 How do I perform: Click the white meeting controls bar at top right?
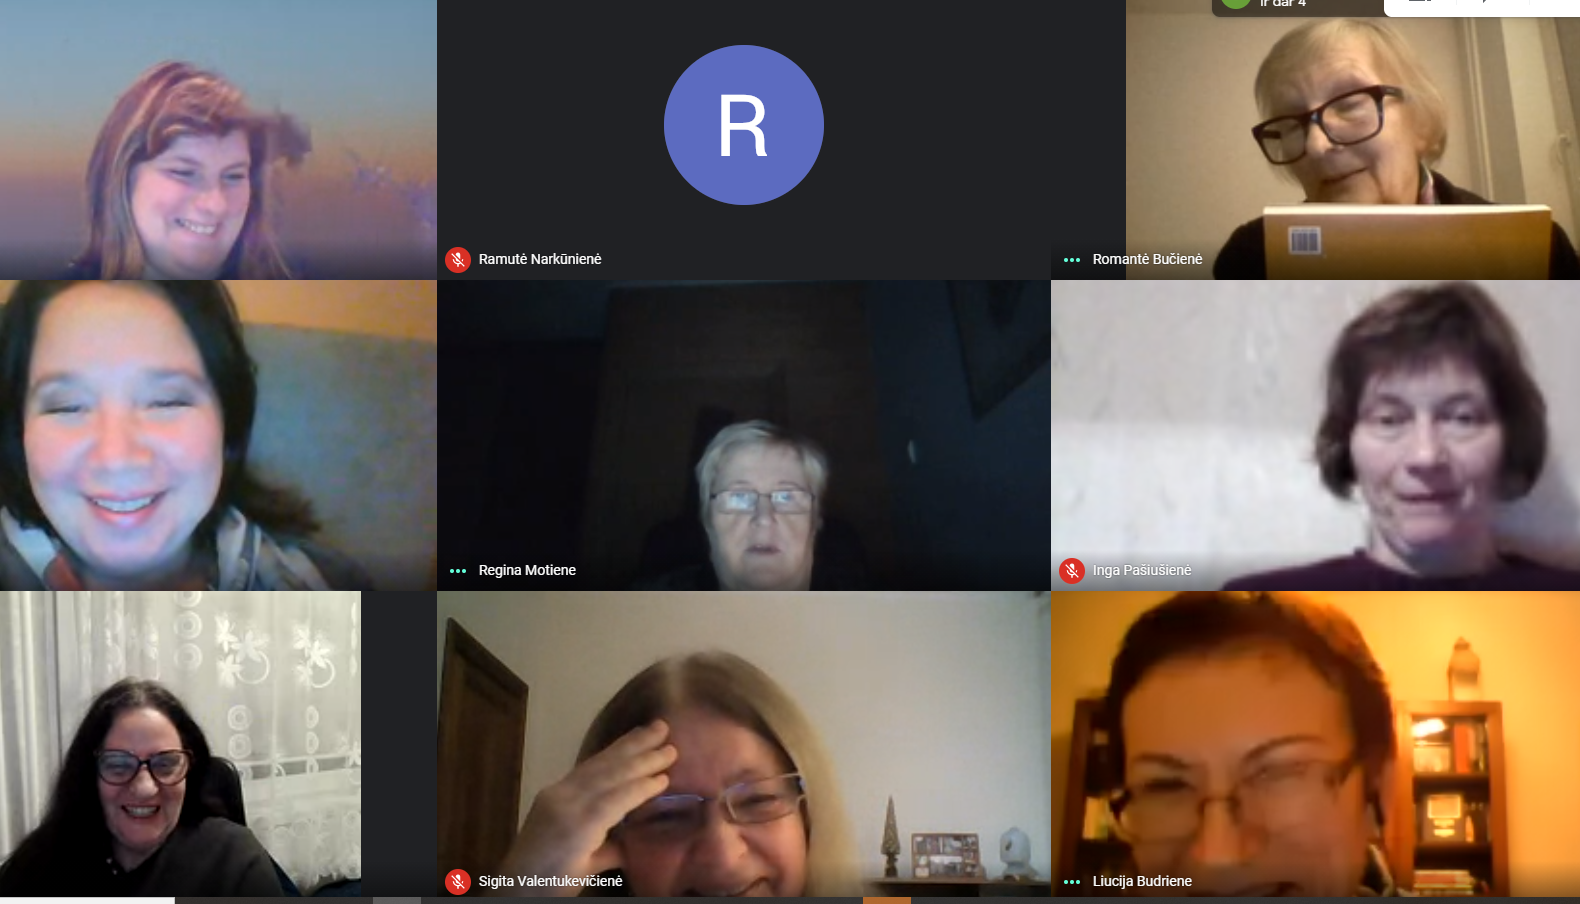click(x=1481, y=6)
